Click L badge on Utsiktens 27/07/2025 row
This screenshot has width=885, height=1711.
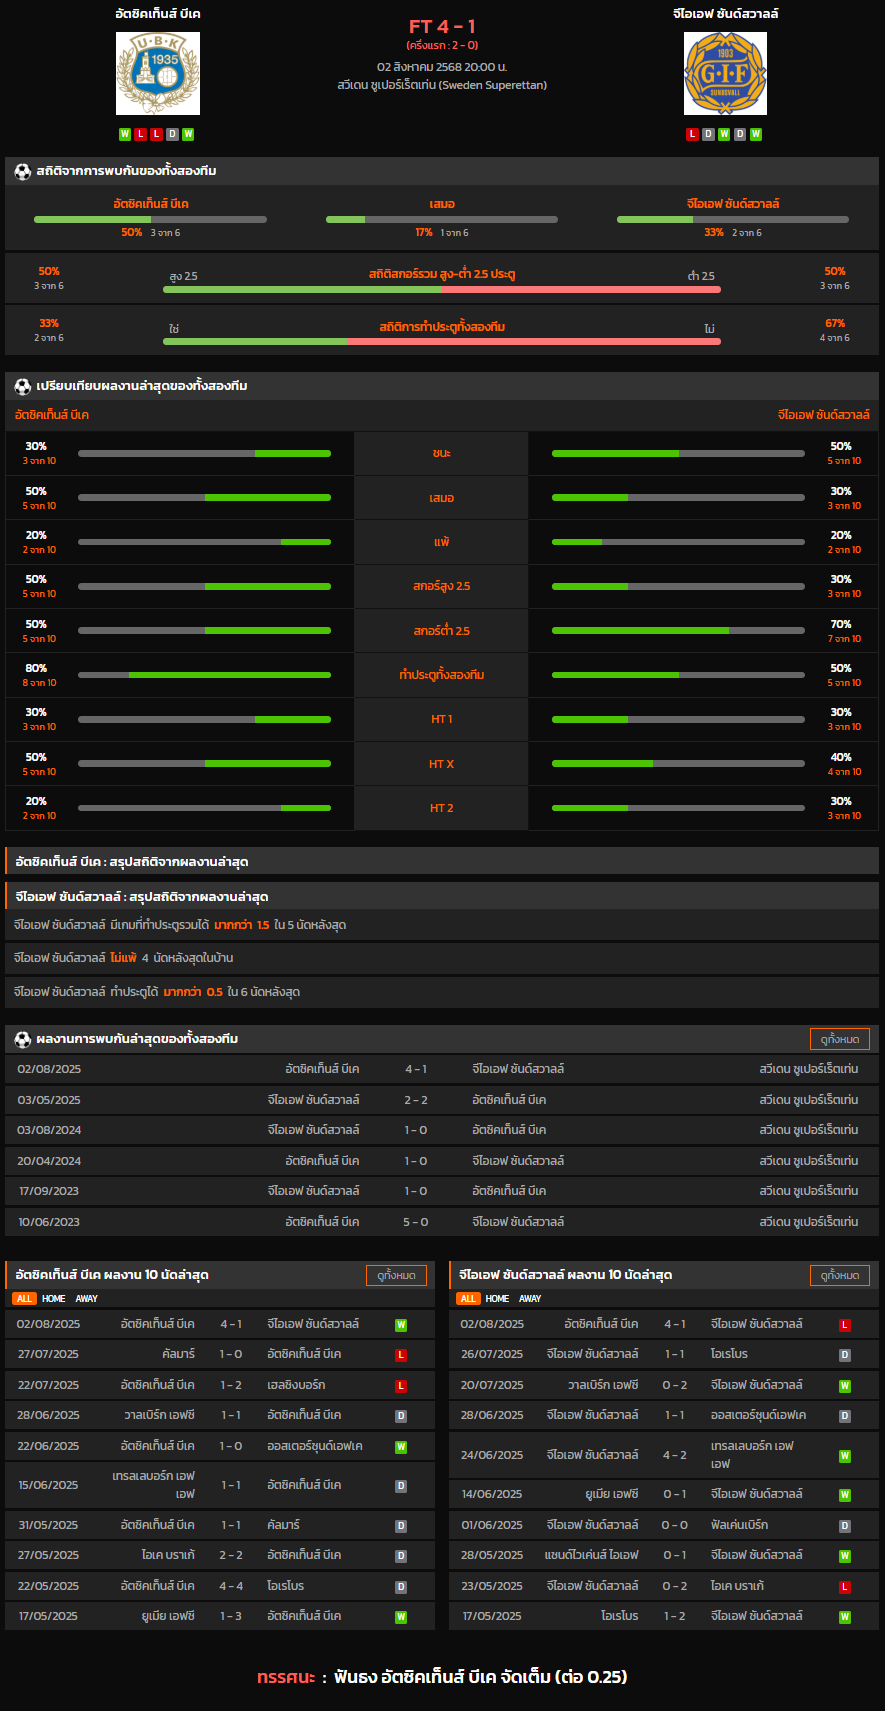(x=401, y=1355)
